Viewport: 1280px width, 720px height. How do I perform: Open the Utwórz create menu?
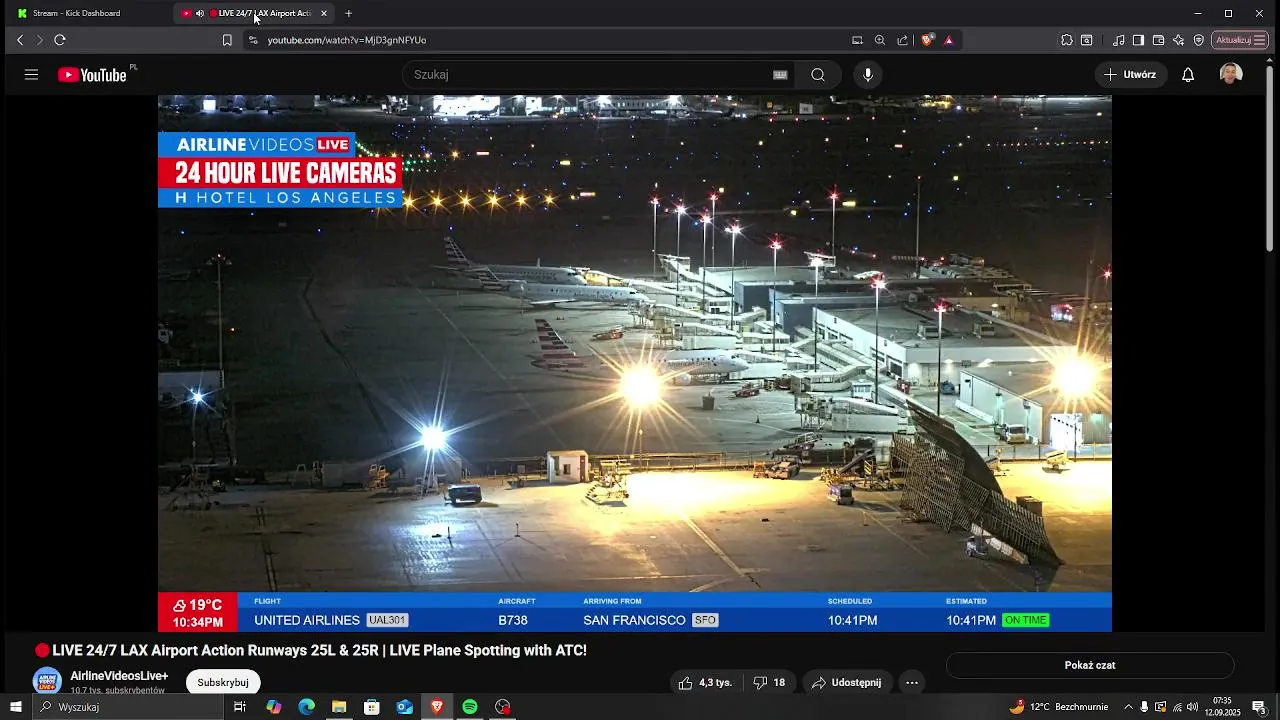pyautogui.click(x=1131, y=75)
